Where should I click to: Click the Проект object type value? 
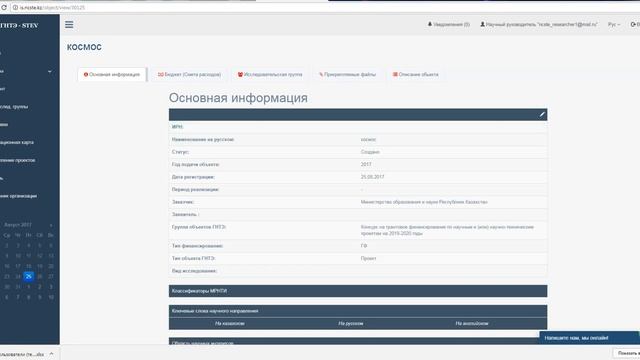(368, 258)
